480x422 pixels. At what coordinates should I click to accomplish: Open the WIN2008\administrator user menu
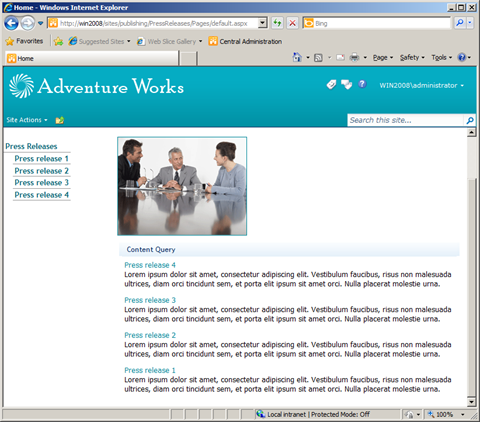[421, 85]
